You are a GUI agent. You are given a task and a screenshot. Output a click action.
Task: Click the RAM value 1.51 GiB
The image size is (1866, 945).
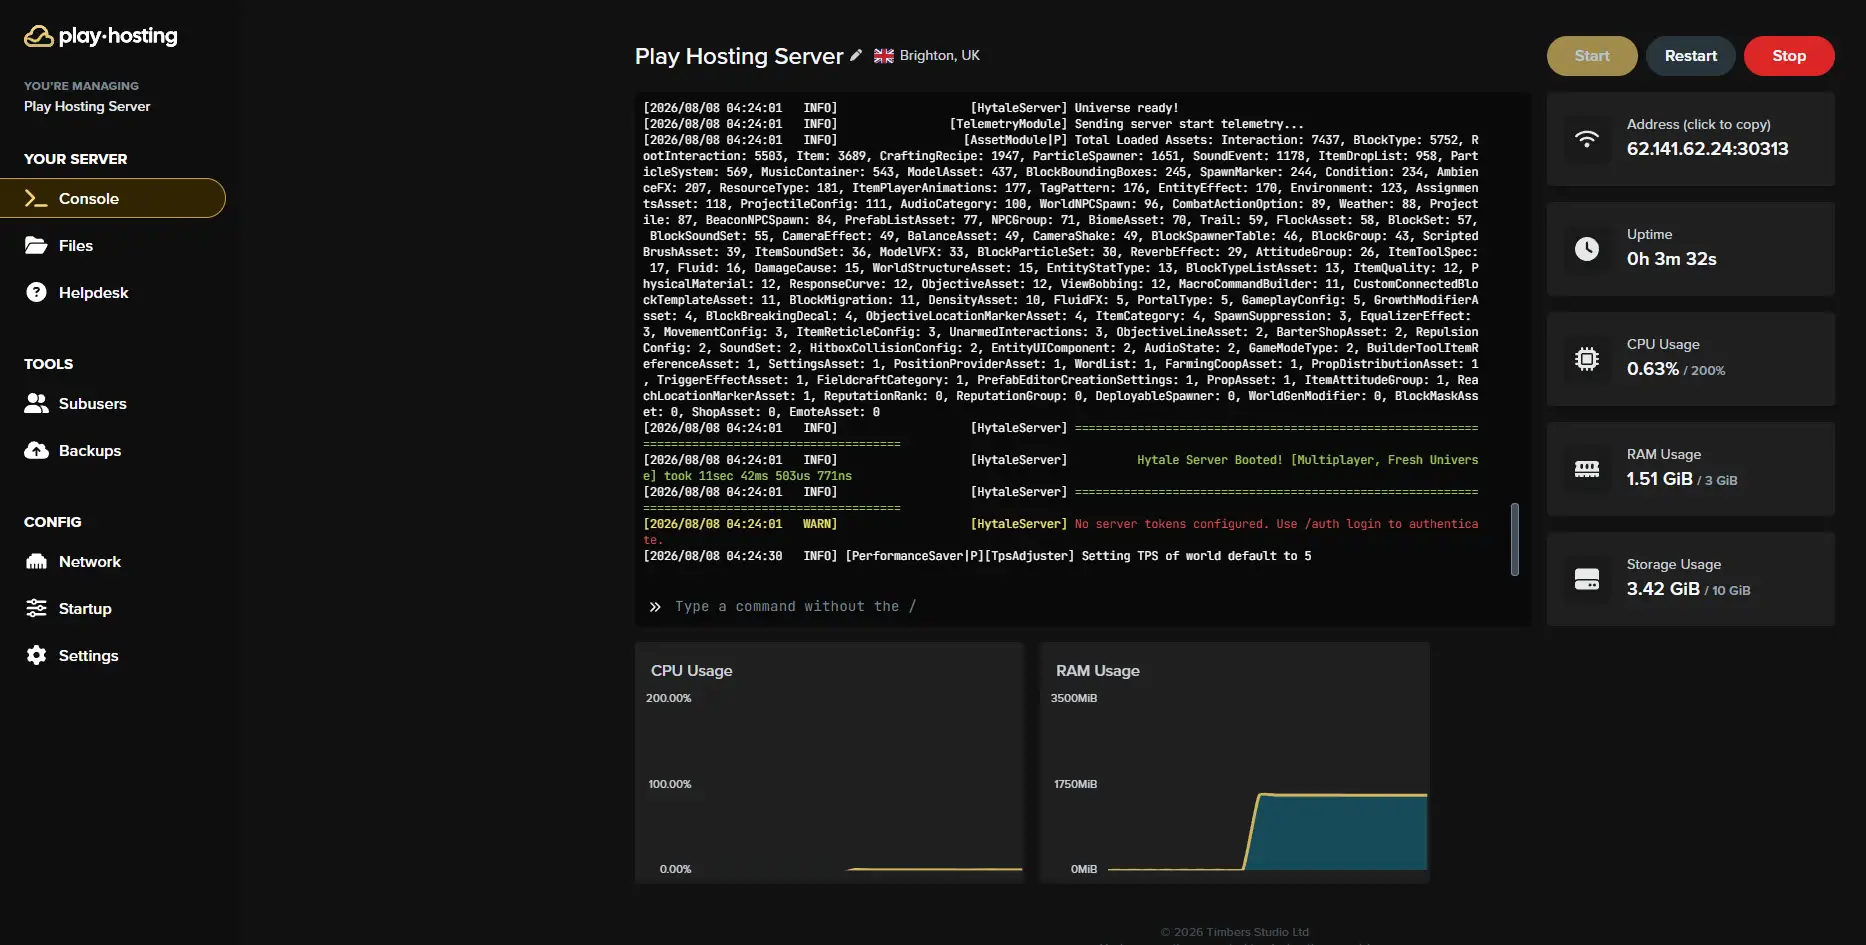tap(1659, 479)
